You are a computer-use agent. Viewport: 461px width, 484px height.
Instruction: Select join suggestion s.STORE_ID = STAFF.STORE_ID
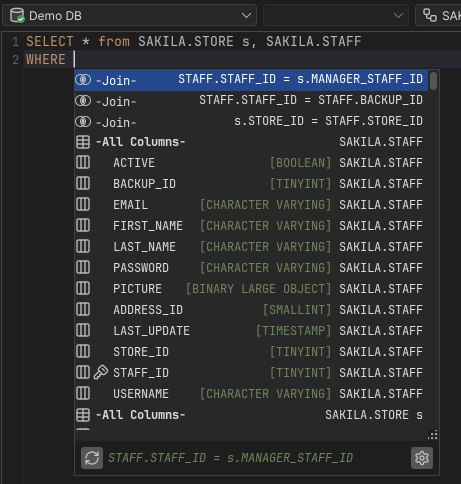pyautogui.click(x=251, y=122)
